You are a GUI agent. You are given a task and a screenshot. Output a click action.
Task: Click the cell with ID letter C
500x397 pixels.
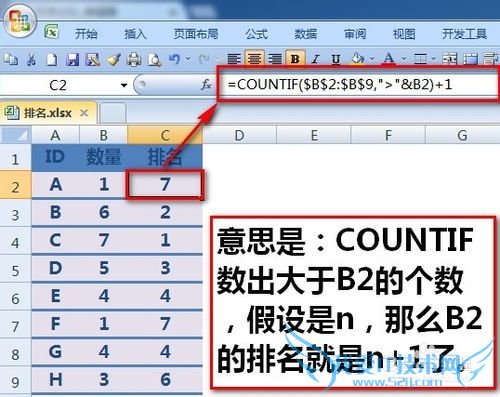pyautogui.click(x=55, y=240)
